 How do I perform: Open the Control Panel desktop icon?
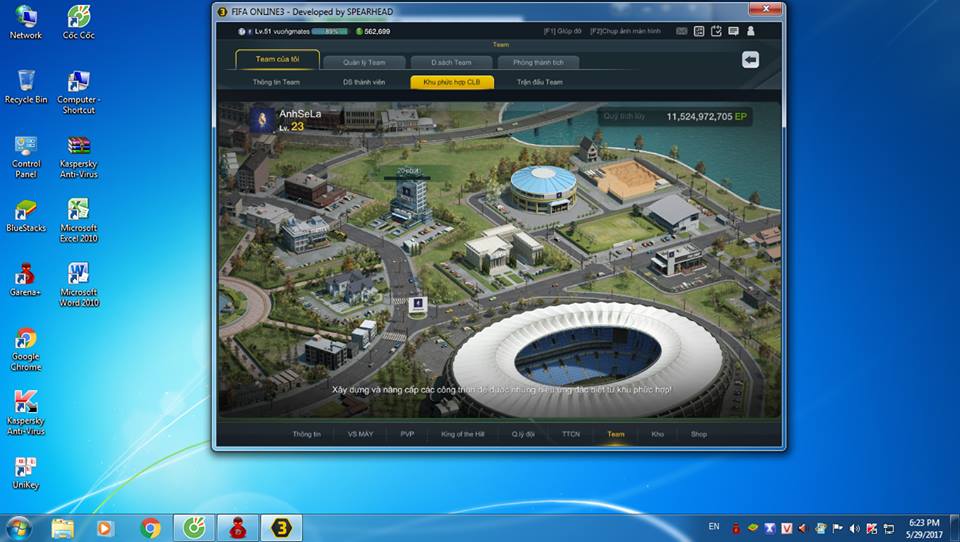26,157
